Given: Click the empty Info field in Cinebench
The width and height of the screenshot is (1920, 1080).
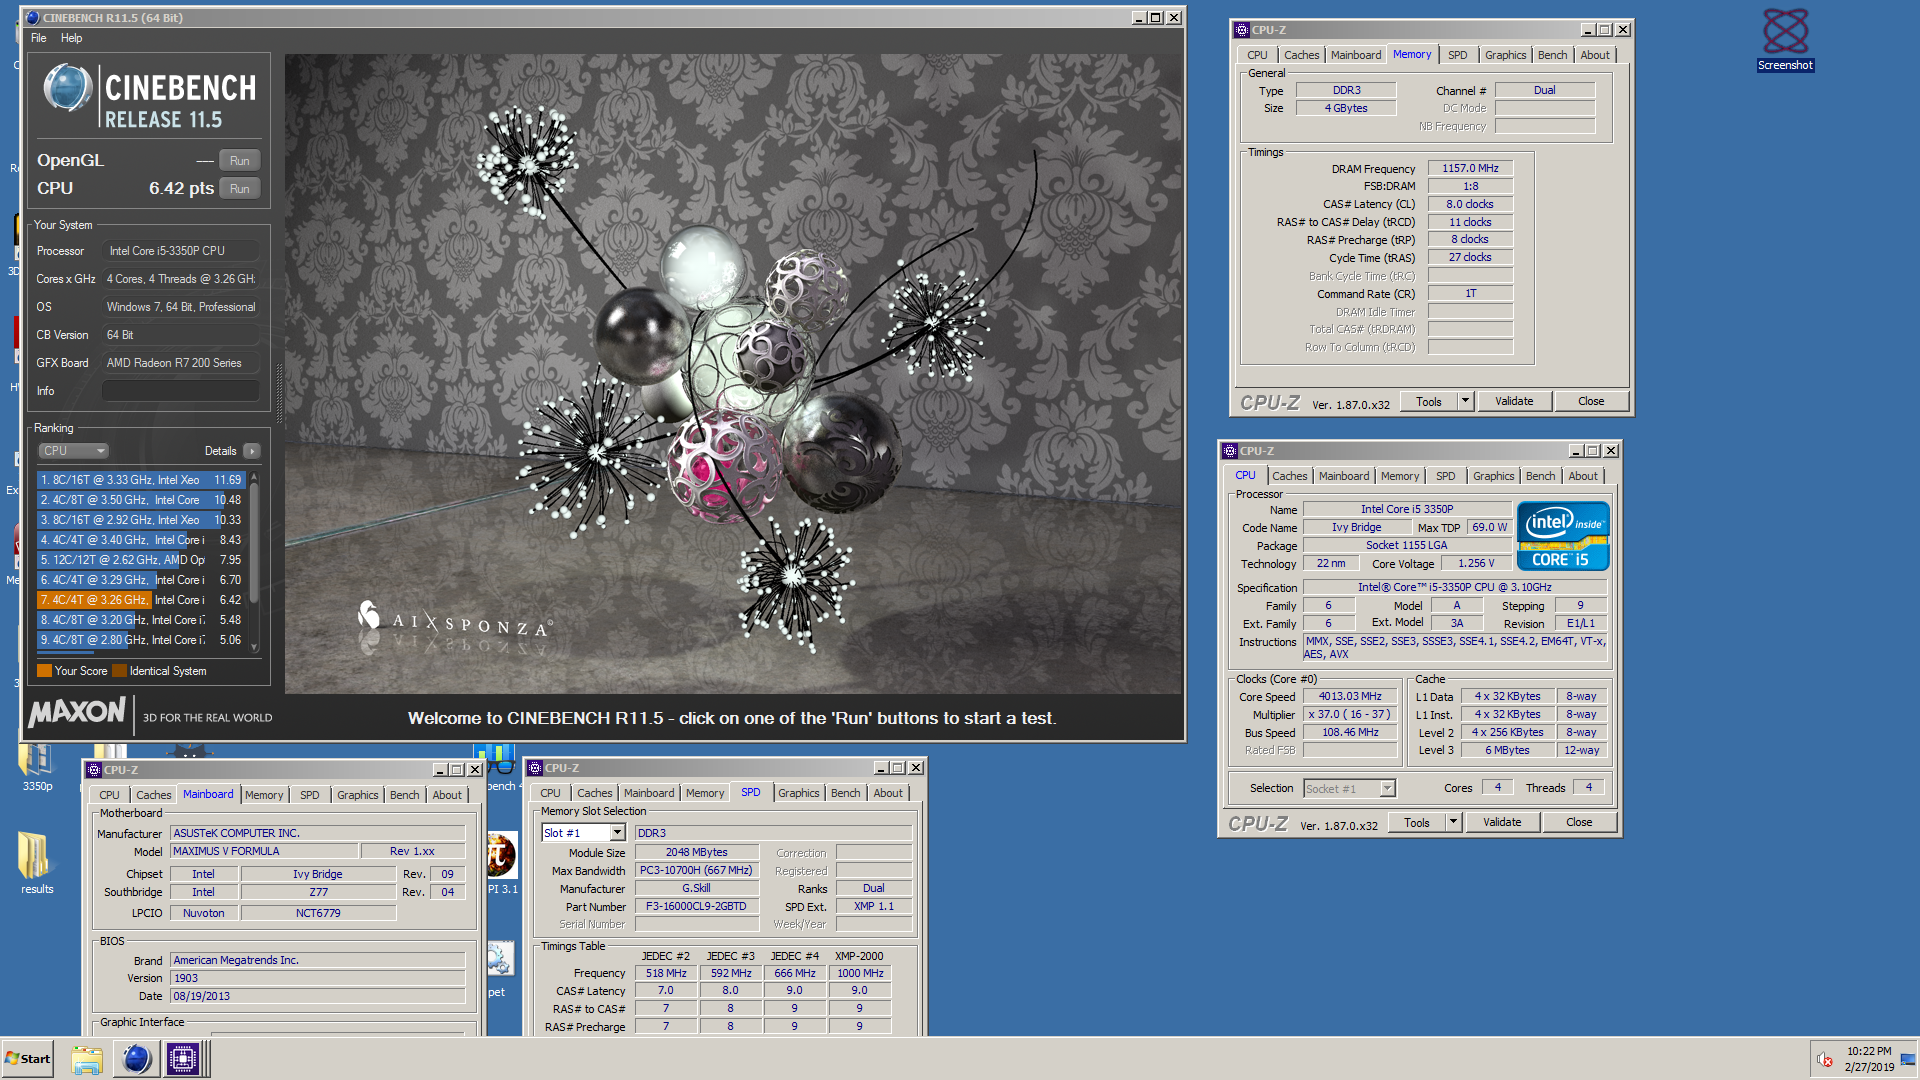Looking at the screenshot, I should (x=181, y=391).
